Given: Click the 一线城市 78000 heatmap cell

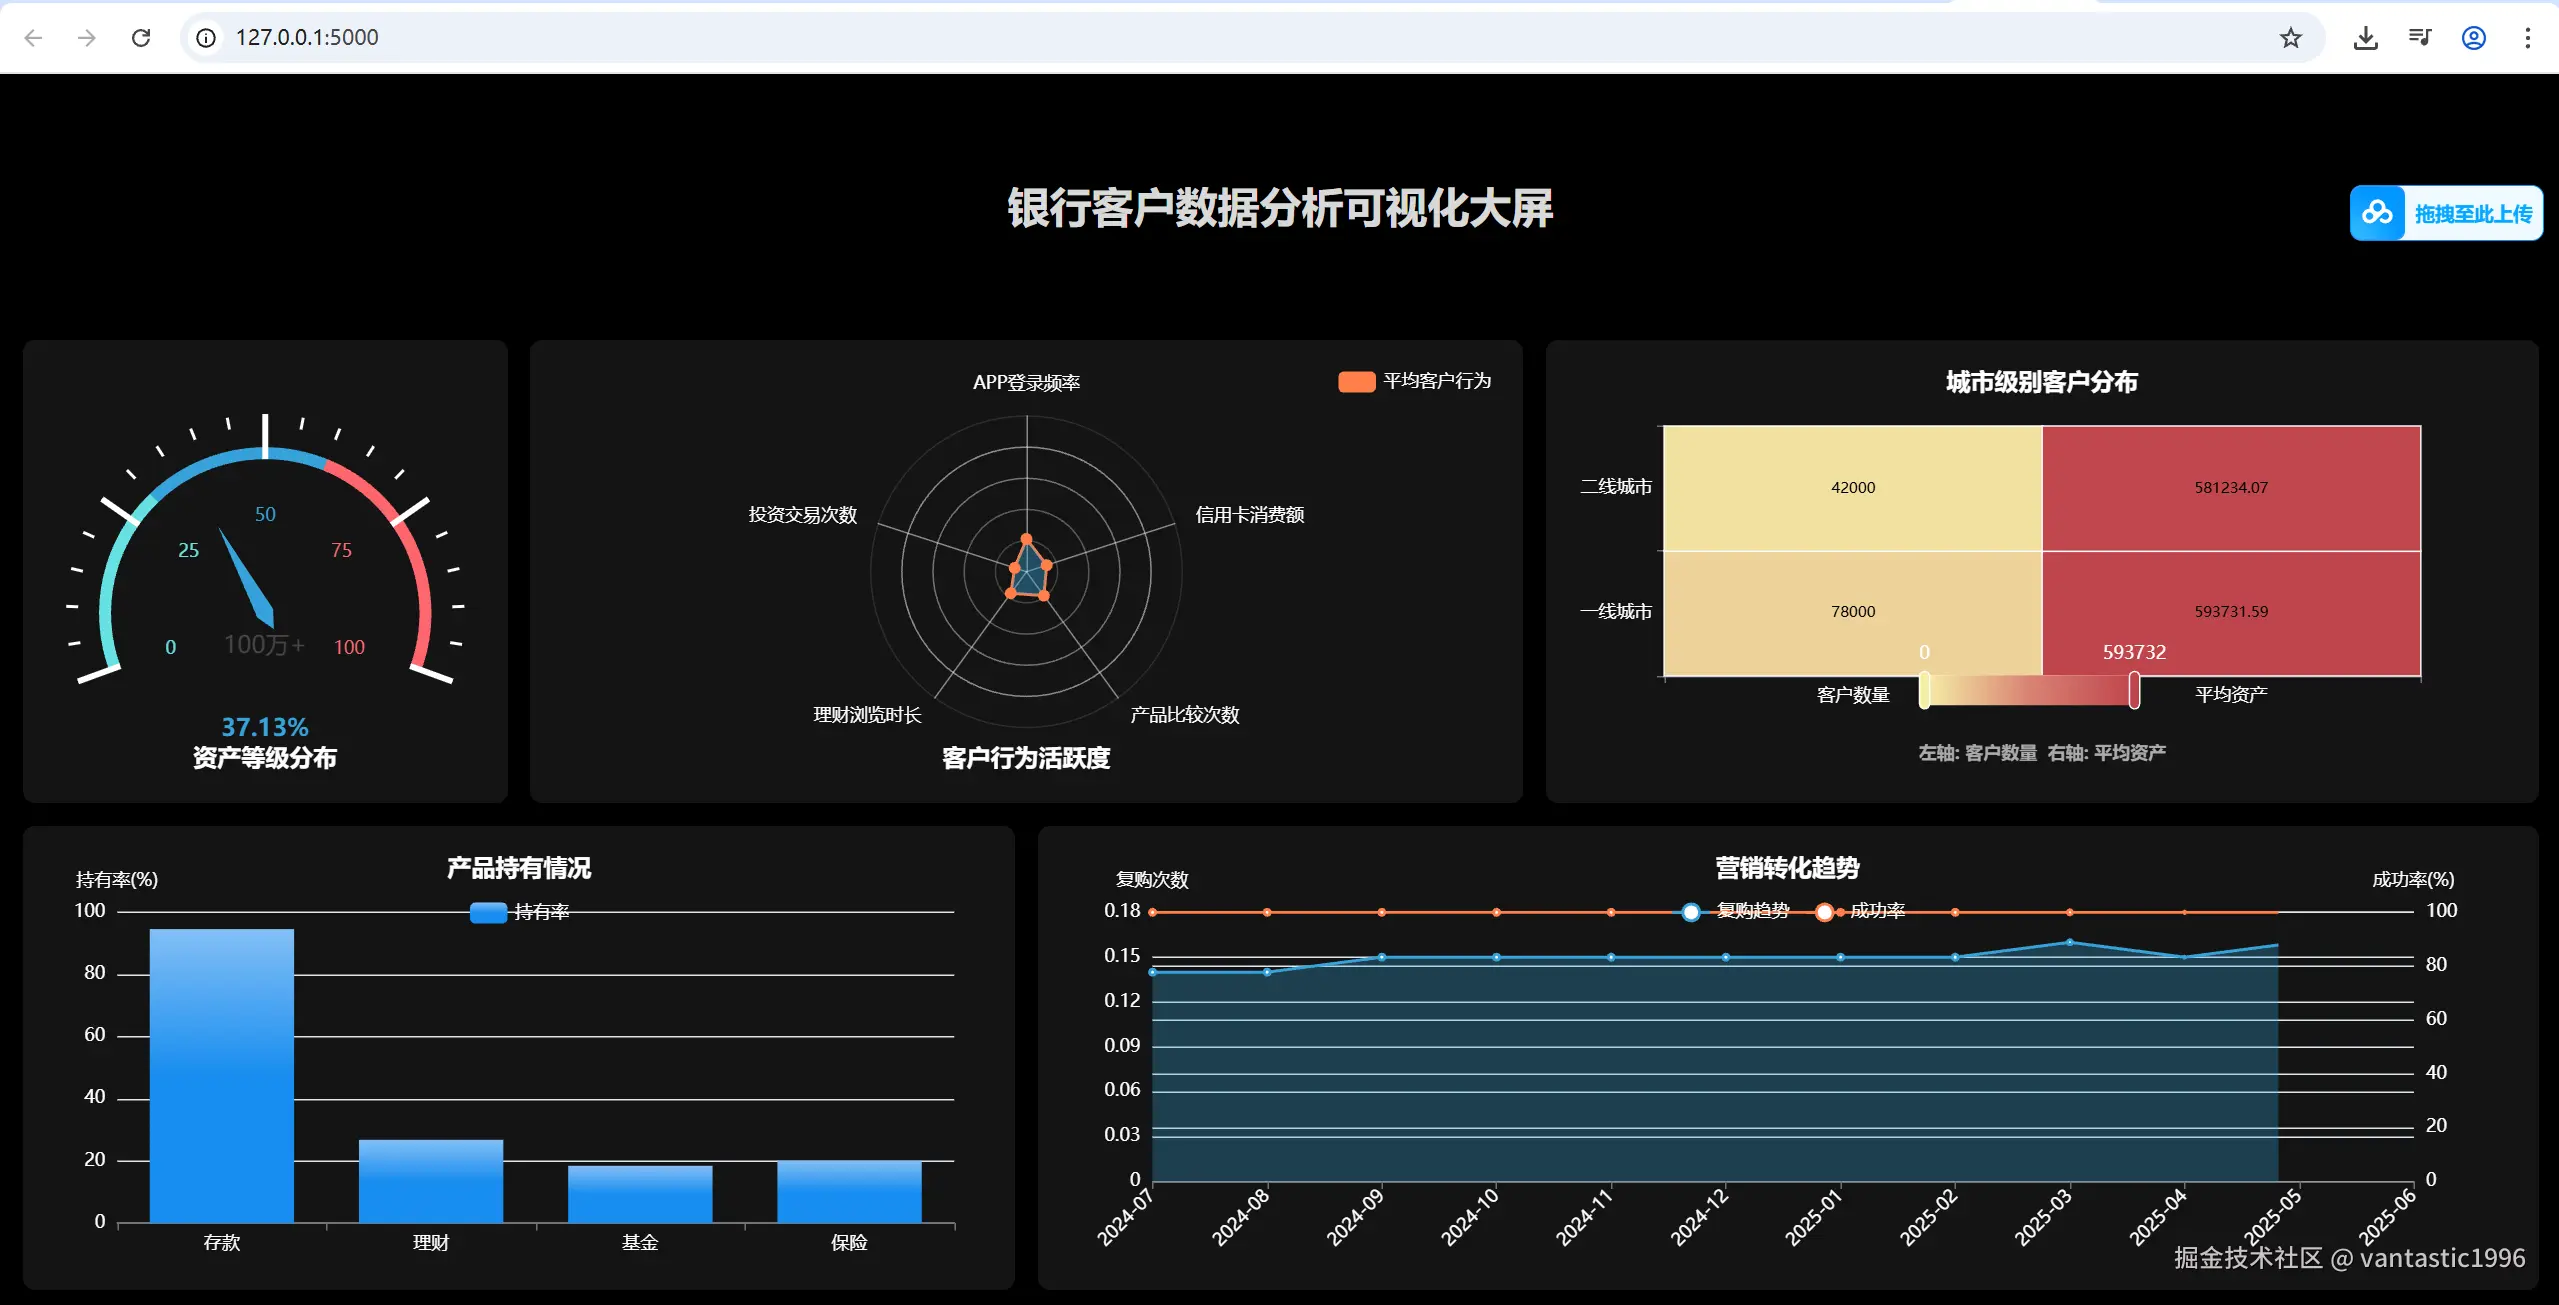Looking at the screenshot, I should click(x=1852, y=612).
